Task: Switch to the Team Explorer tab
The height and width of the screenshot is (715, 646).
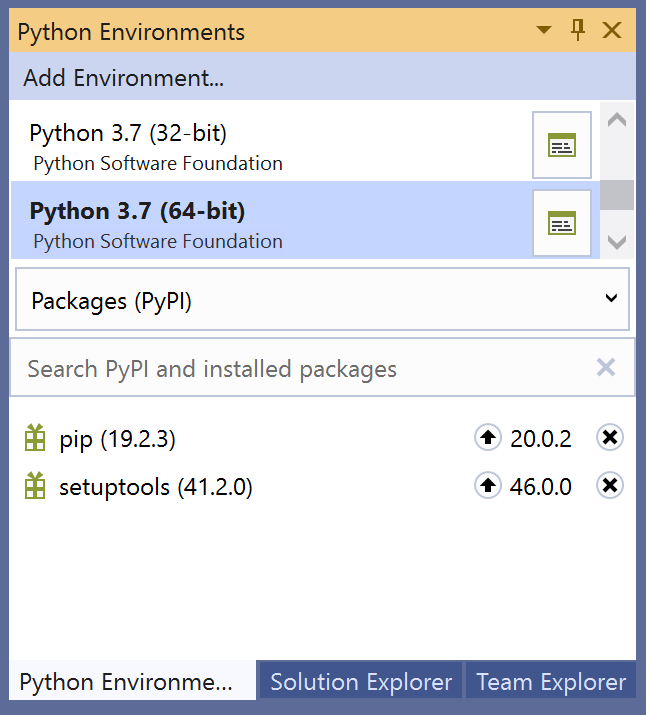Action: pos(551,682)
